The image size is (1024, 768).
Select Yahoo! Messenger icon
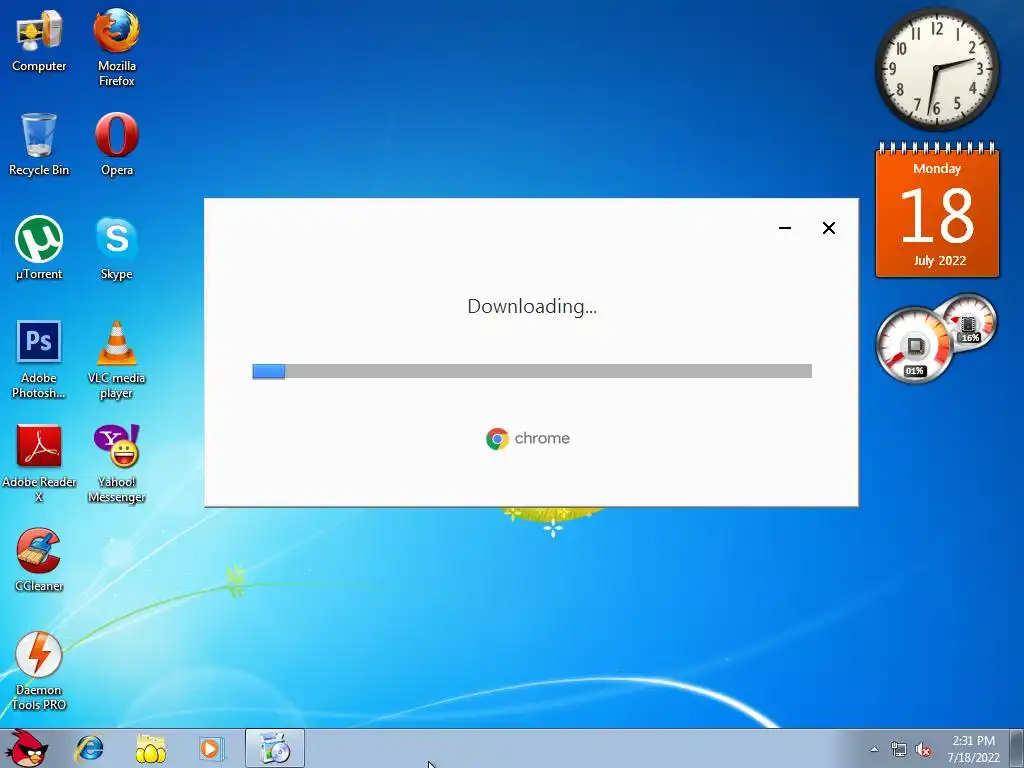point(116,462)
